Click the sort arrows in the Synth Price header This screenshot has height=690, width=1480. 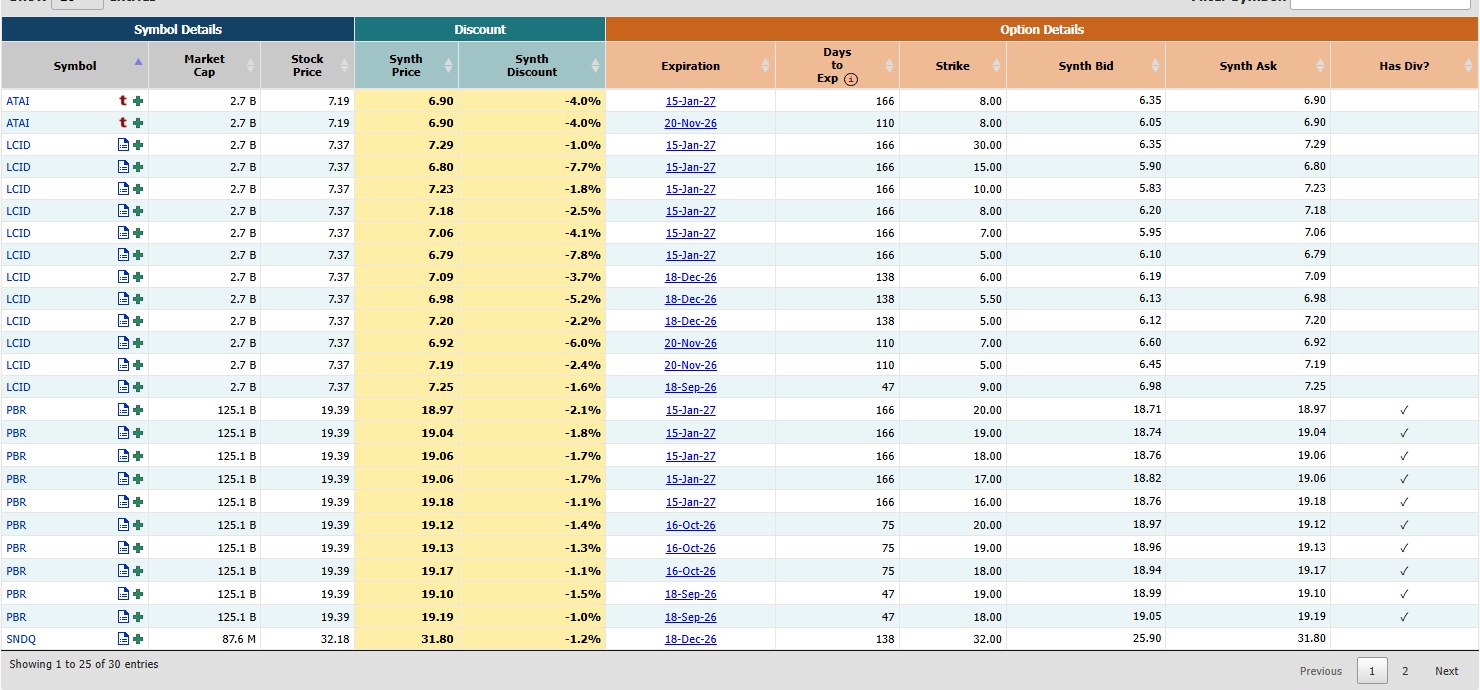tap(449, 66)
